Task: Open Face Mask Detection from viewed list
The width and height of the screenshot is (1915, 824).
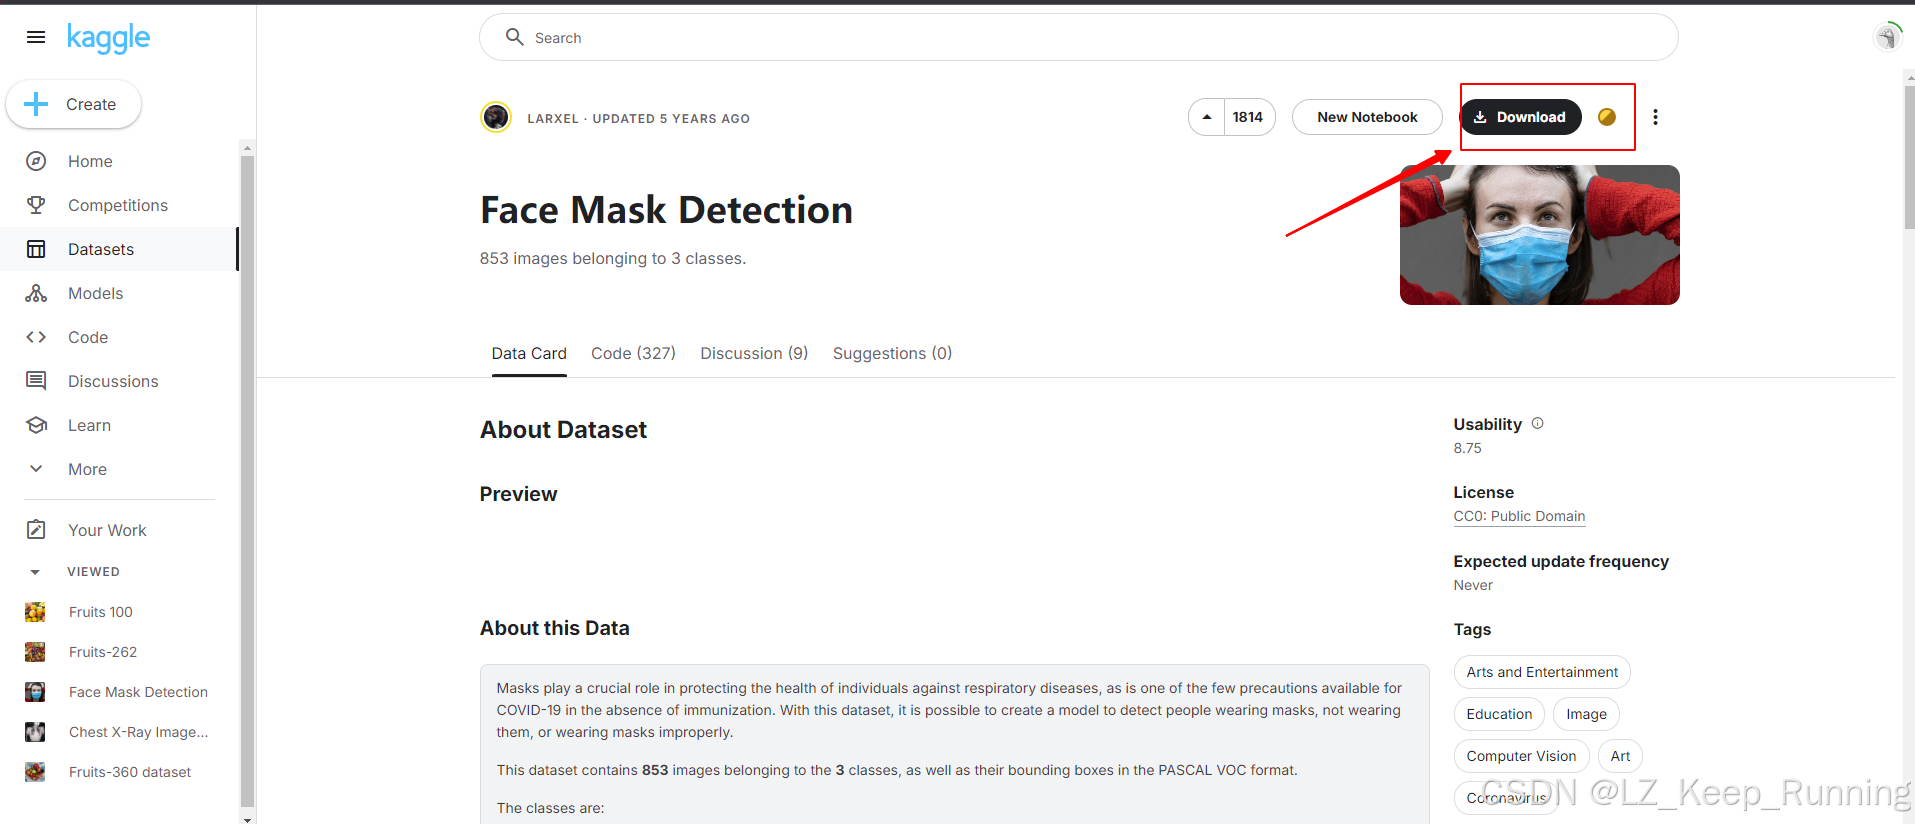Action: [138, 692]
